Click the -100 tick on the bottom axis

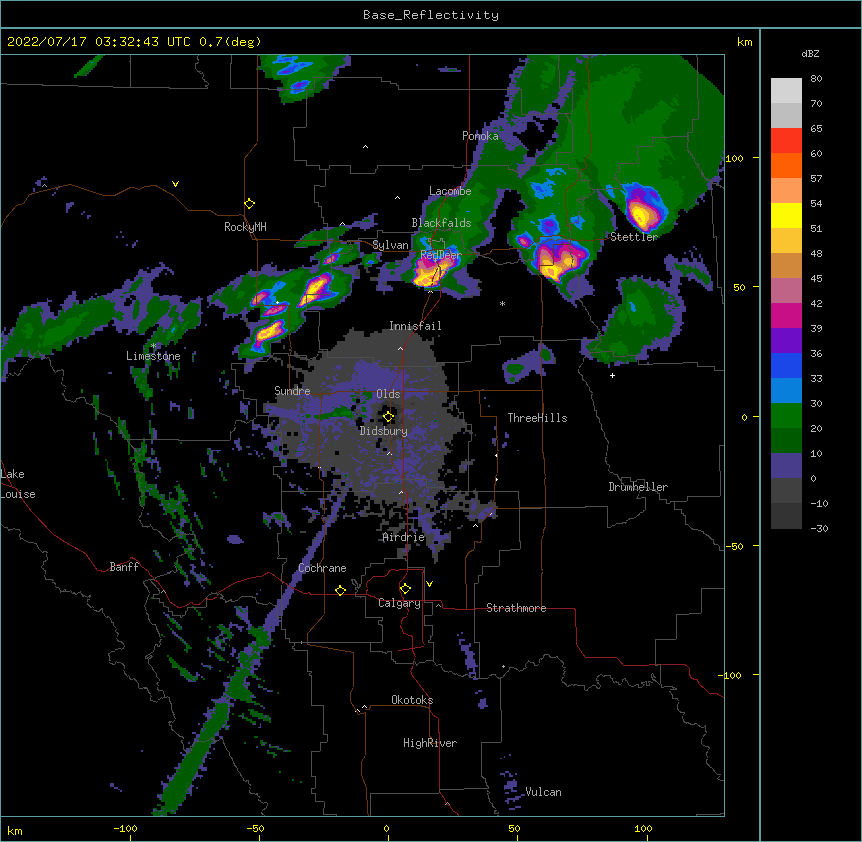coord(125,828)
